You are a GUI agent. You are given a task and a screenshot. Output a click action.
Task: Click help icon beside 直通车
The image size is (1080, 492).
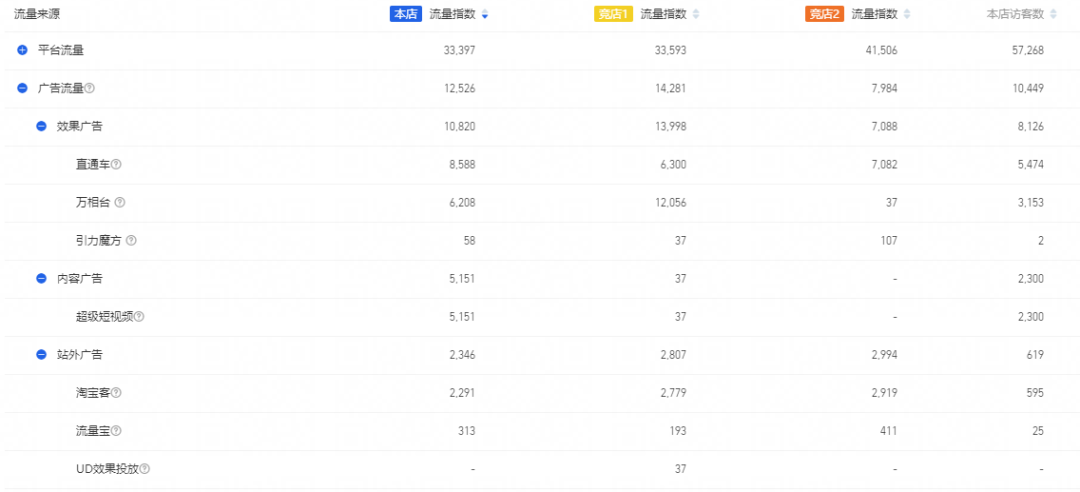coord(116,165)
